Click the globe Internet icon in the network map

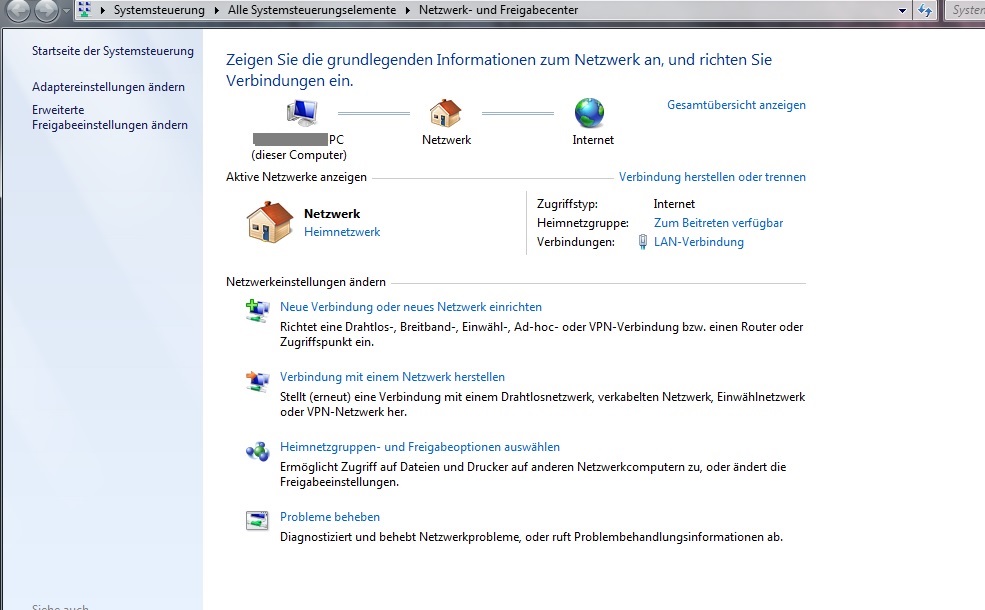point(589,113)
